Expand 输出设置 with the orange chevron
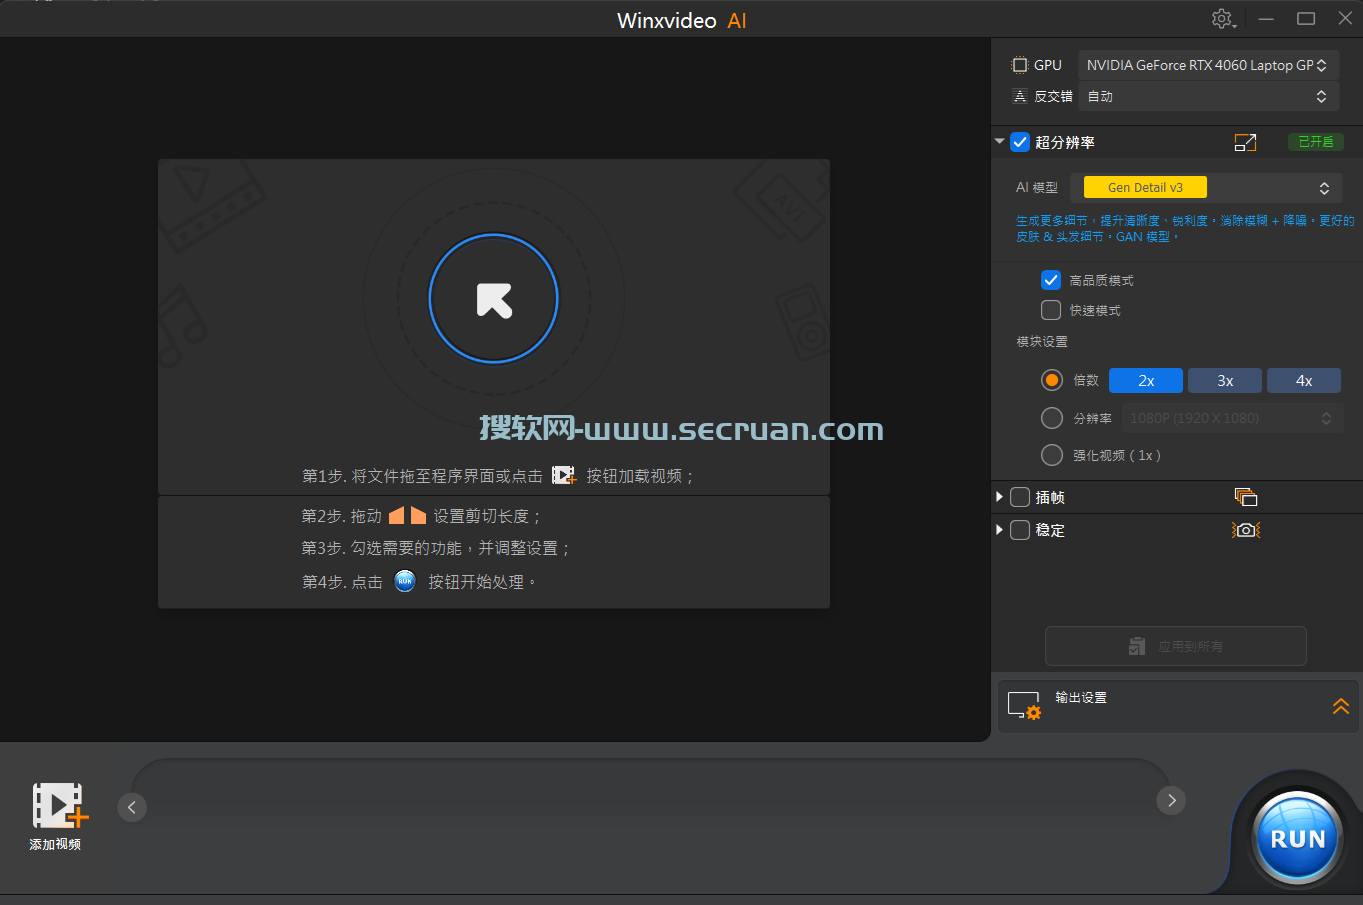 1341,706
